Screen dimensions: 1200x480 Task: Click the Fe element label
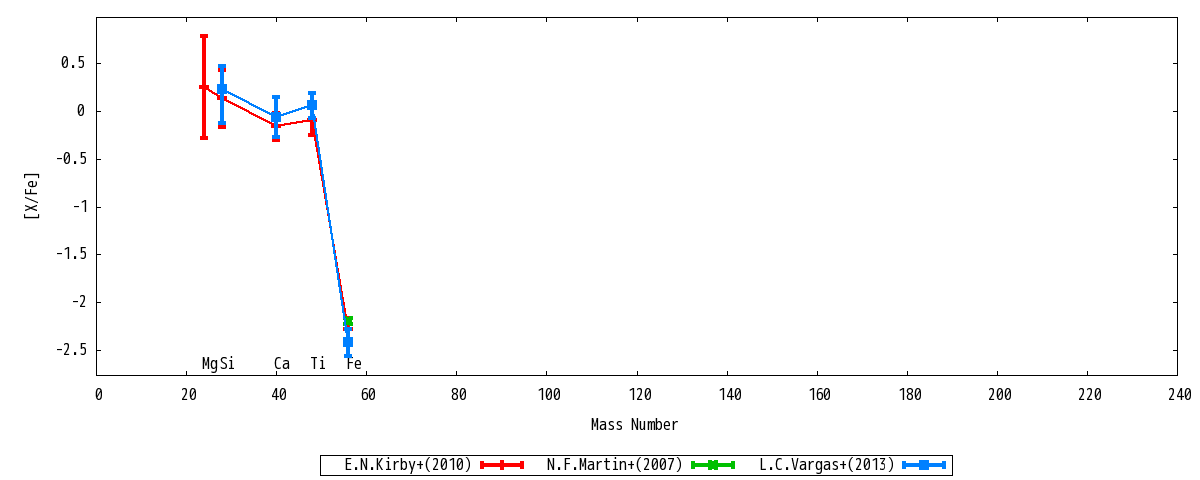tap(354, 364)
